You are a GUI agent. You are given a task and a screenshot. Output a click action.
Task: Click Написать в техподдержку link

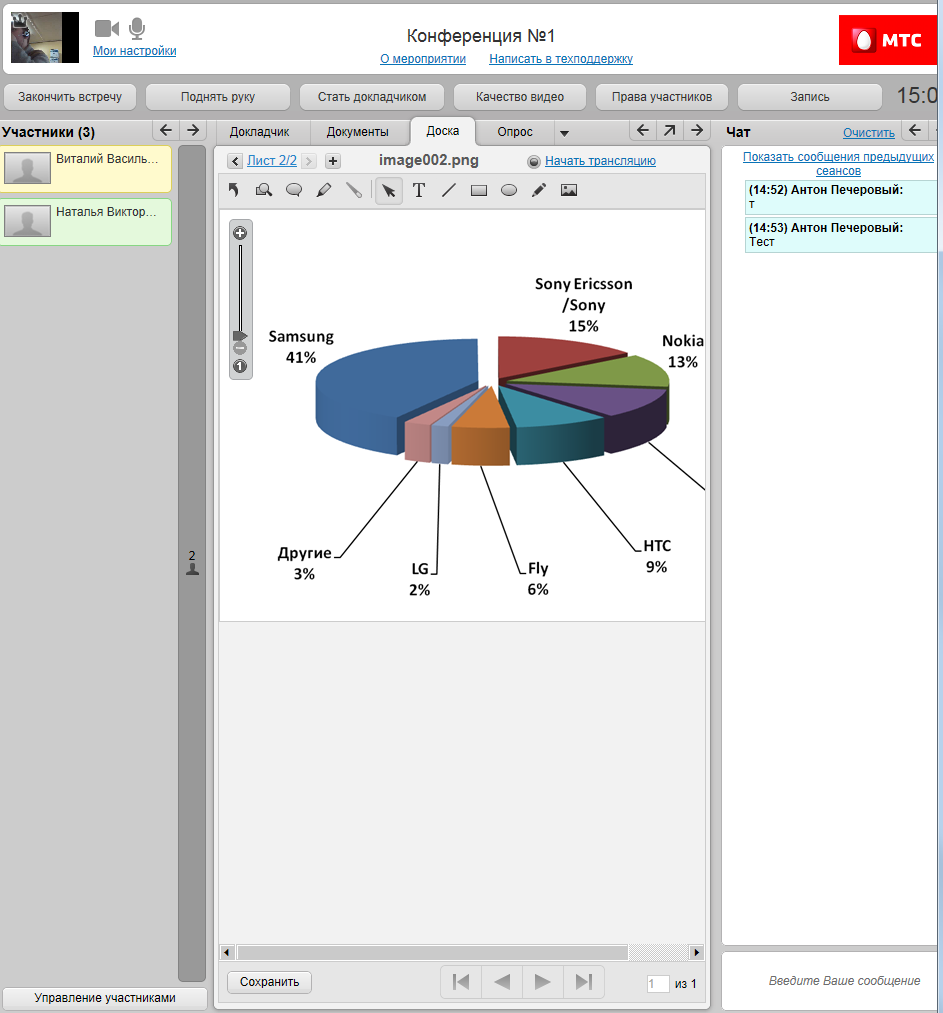tap(561, 59)
